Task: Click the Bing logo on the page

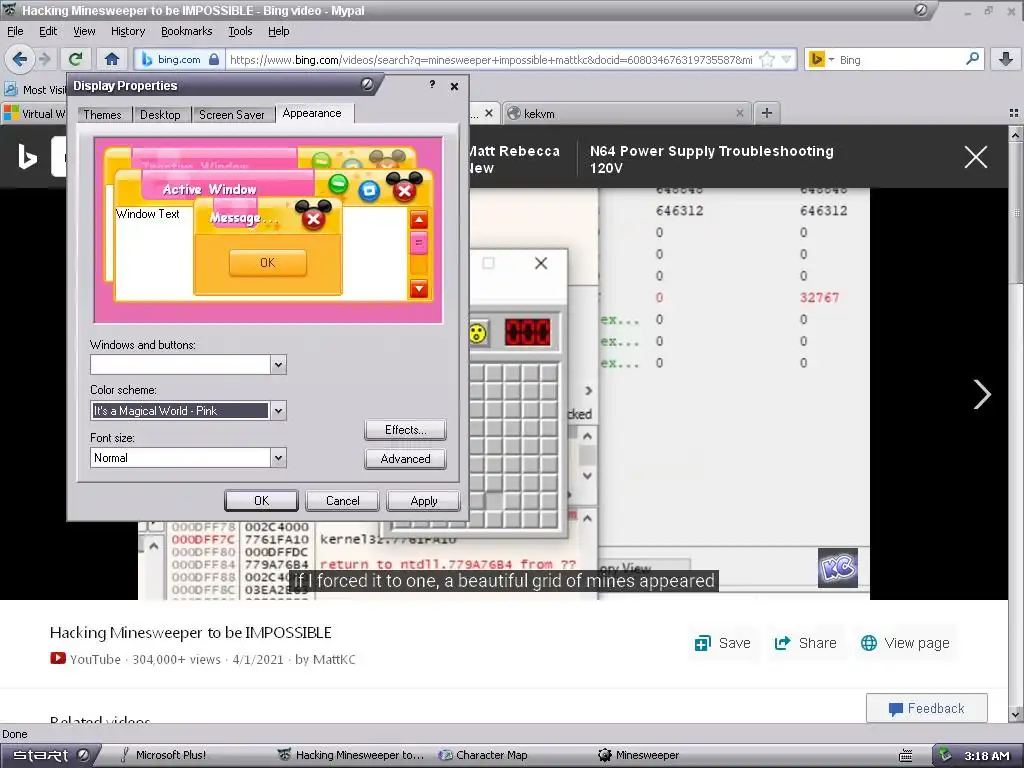Action: 27,157
